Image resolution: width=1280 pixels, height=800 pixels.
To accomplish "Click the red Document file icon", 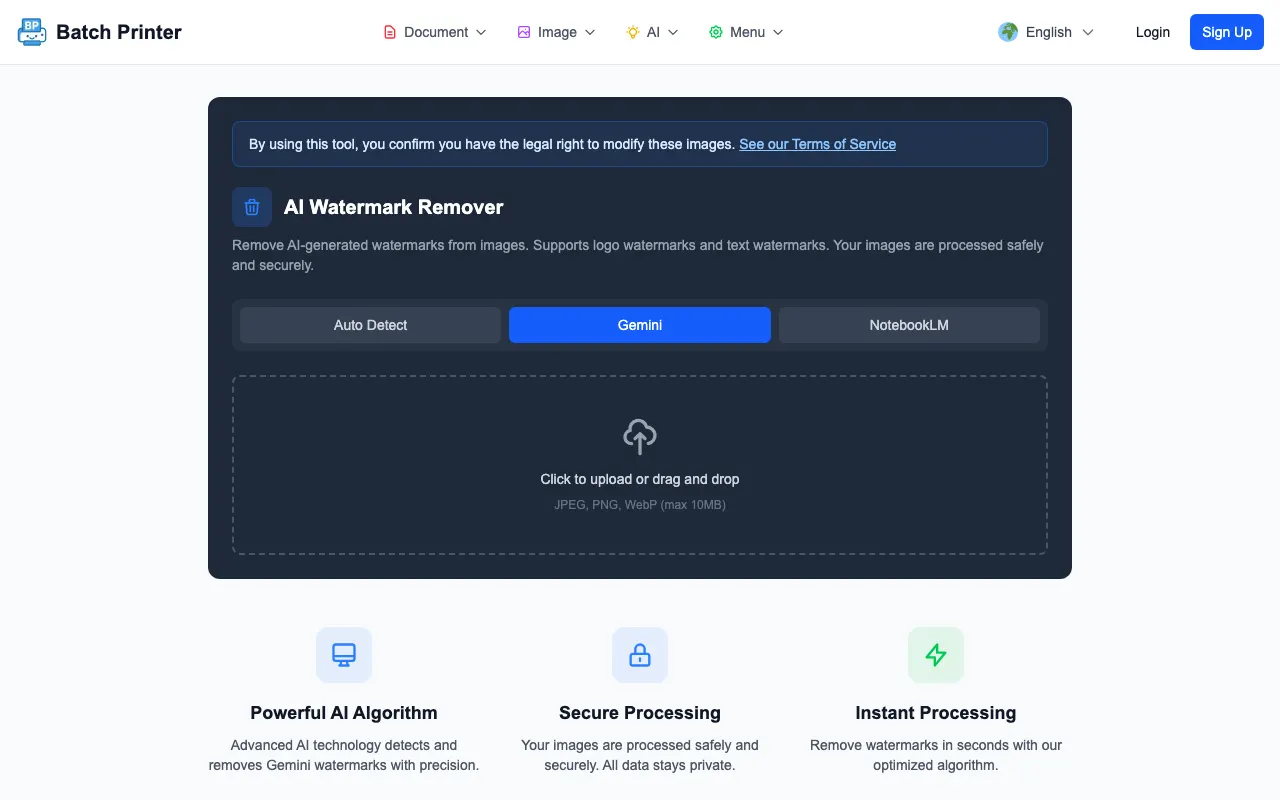I will tap(390, 32).
